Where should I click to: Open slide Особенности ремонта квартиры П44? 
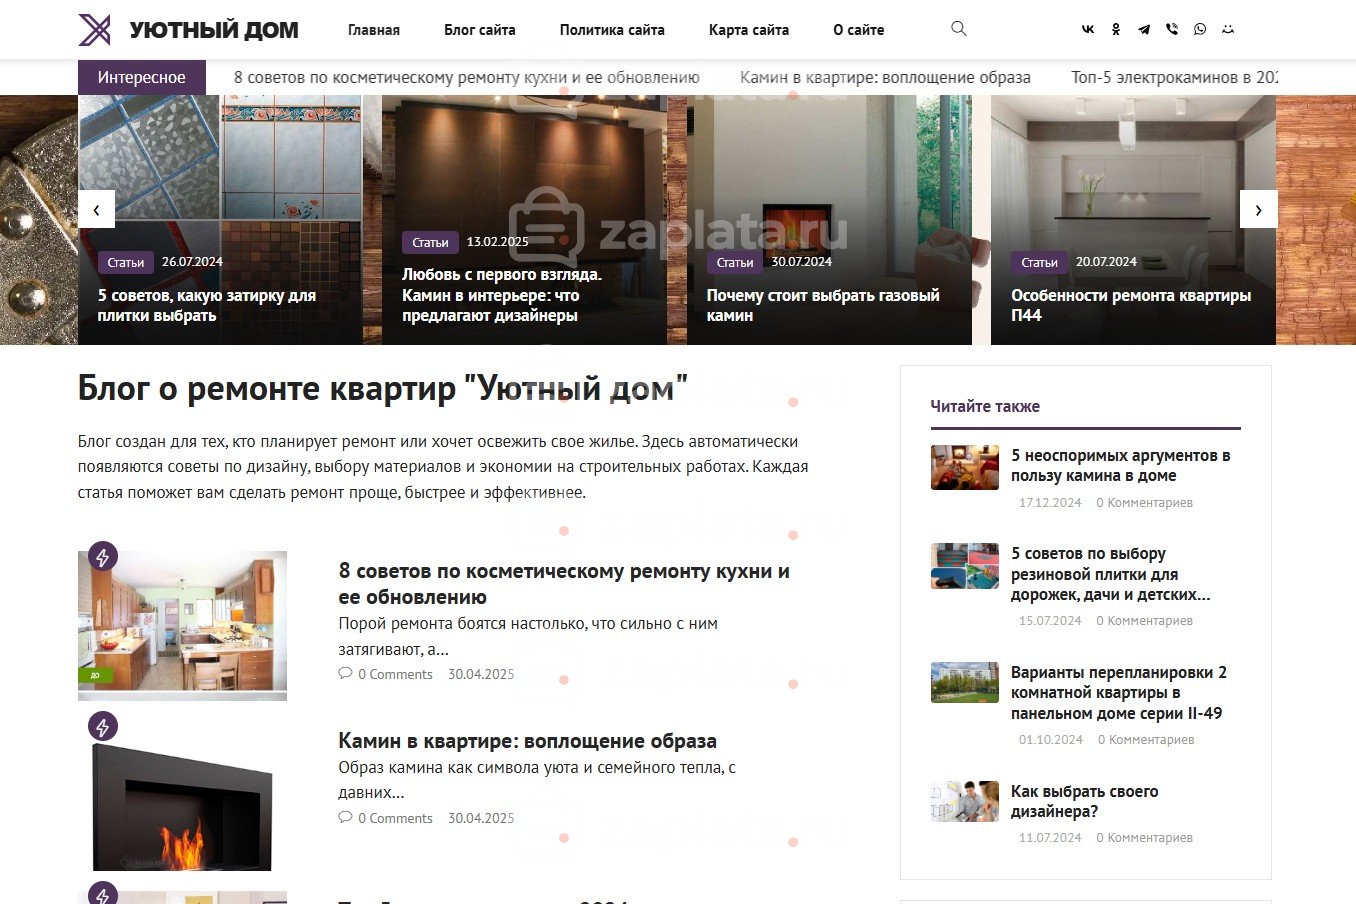point(1131,305)
